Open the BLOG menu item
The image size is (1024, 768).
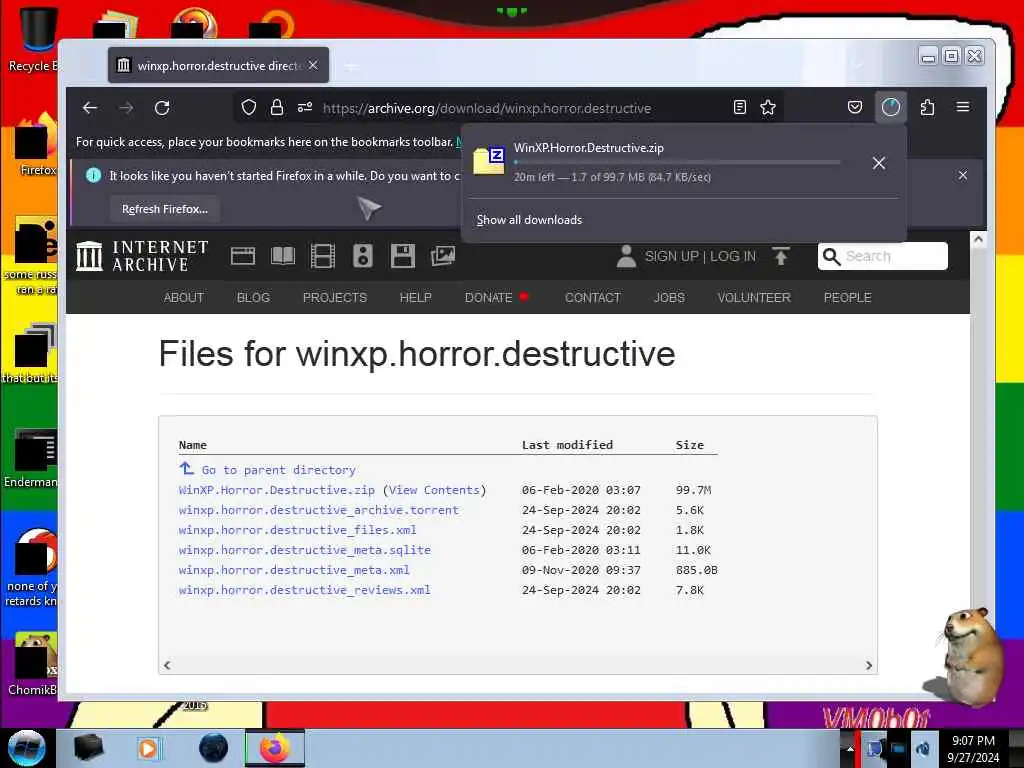(x=253, y=298)
